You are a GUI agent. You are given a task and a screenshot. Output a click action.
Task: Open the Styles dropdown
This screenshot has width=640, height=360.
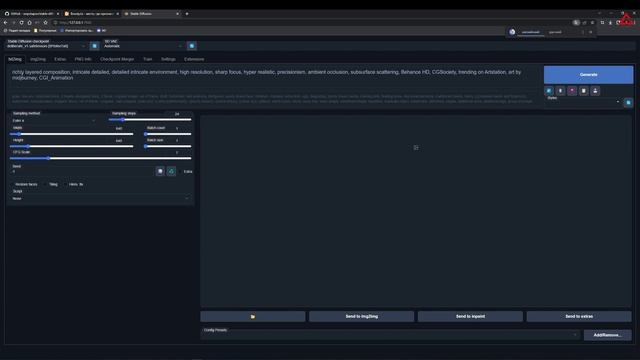coord(583,102)
